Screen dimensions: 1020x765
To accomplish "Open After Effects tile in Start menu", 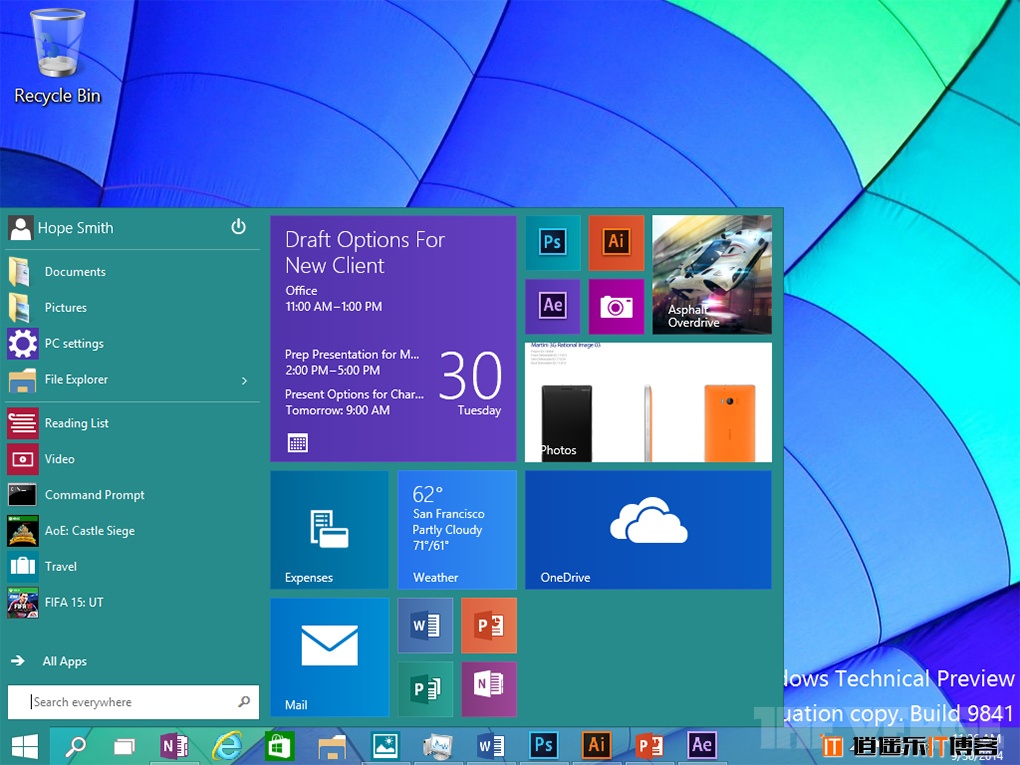I will tap(552, 306).
